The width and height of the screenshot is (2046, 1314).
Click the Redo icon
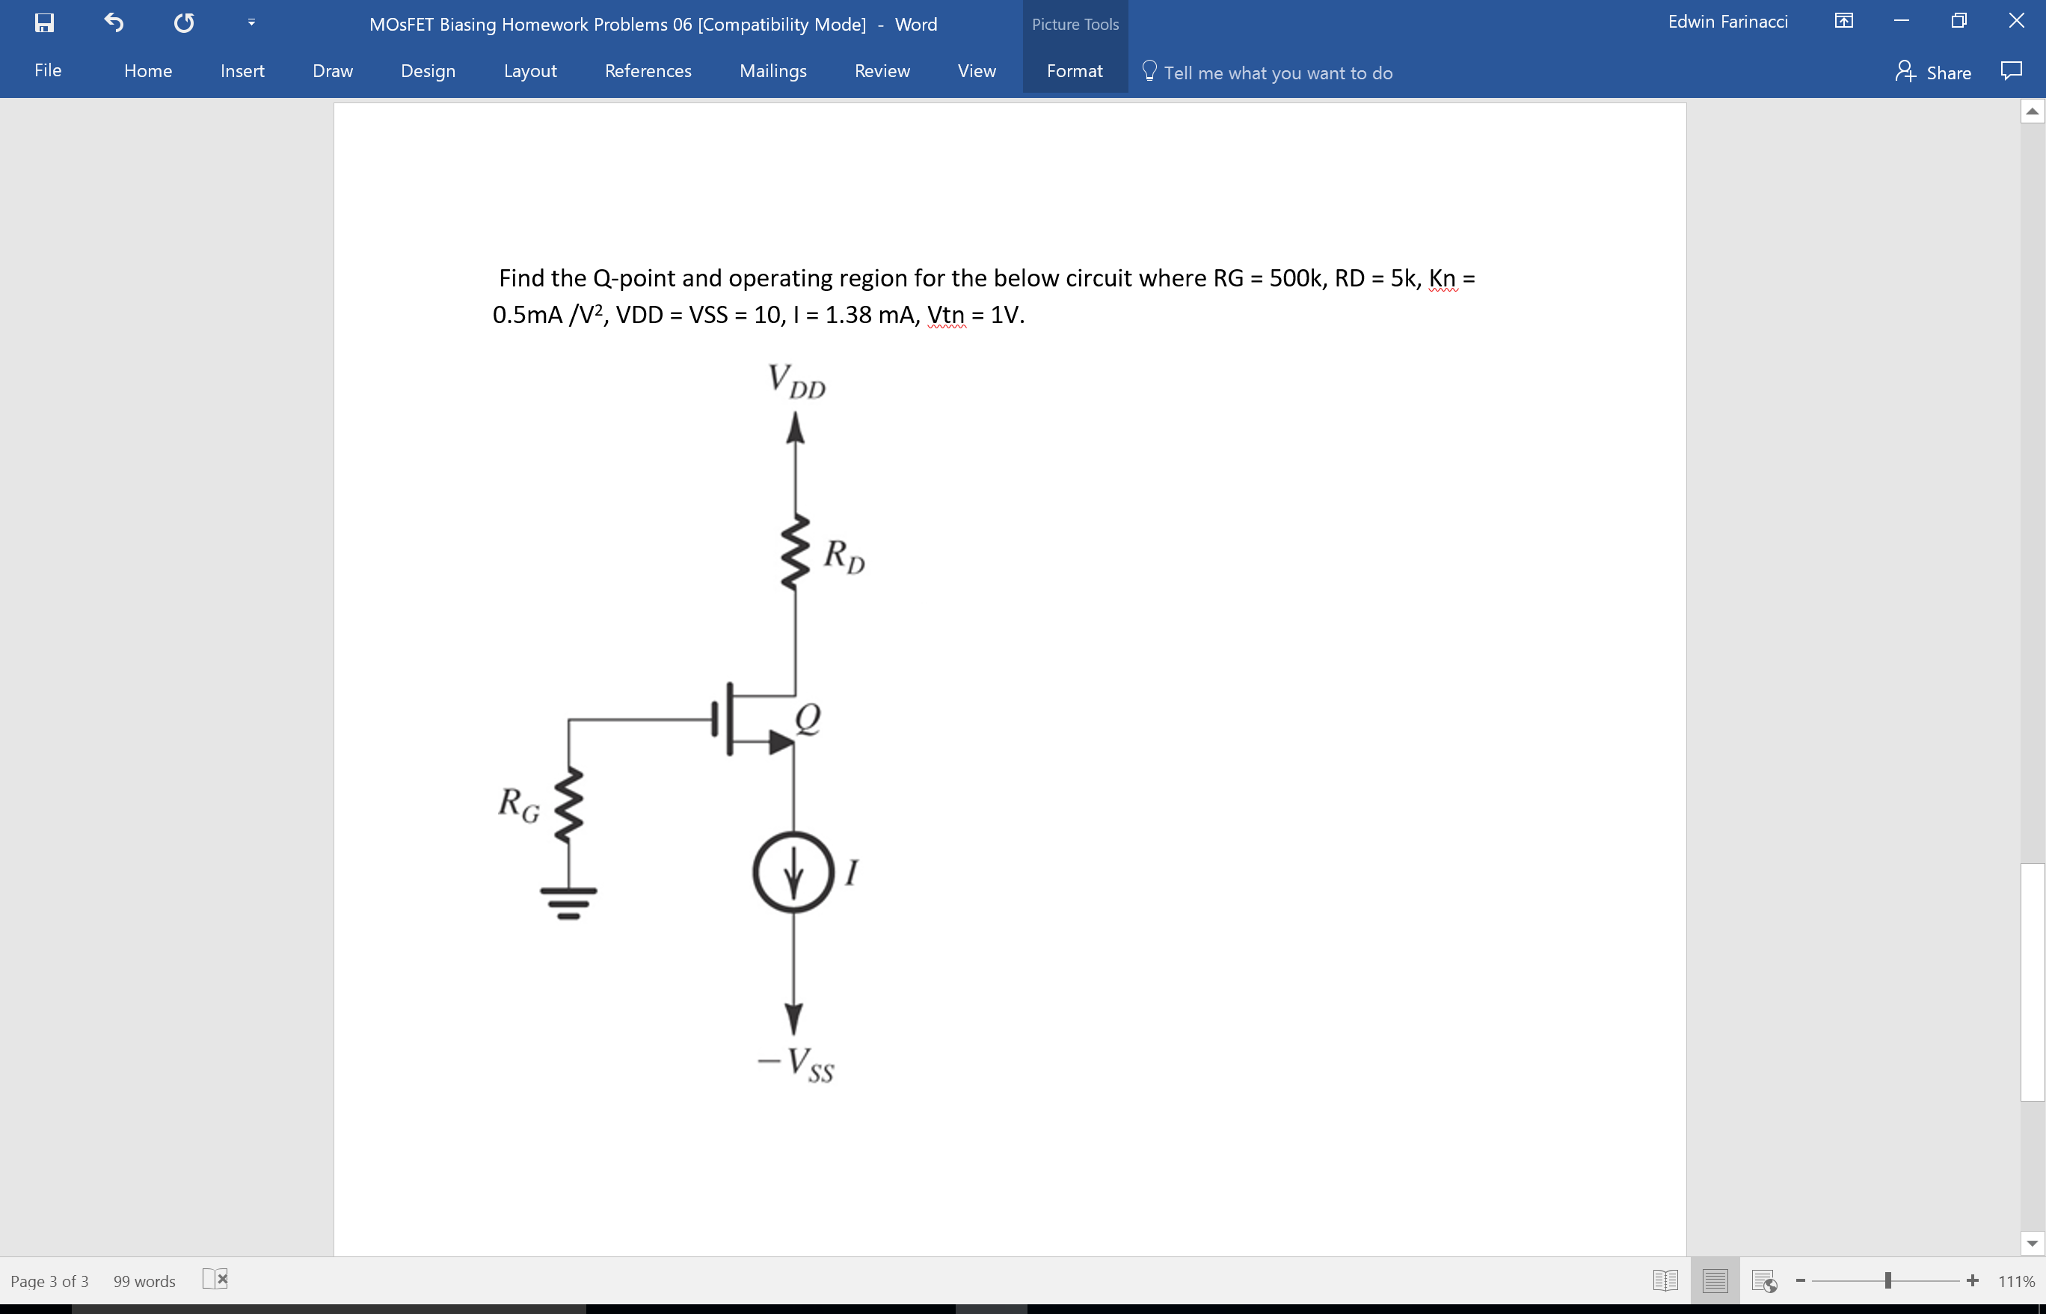183,22
